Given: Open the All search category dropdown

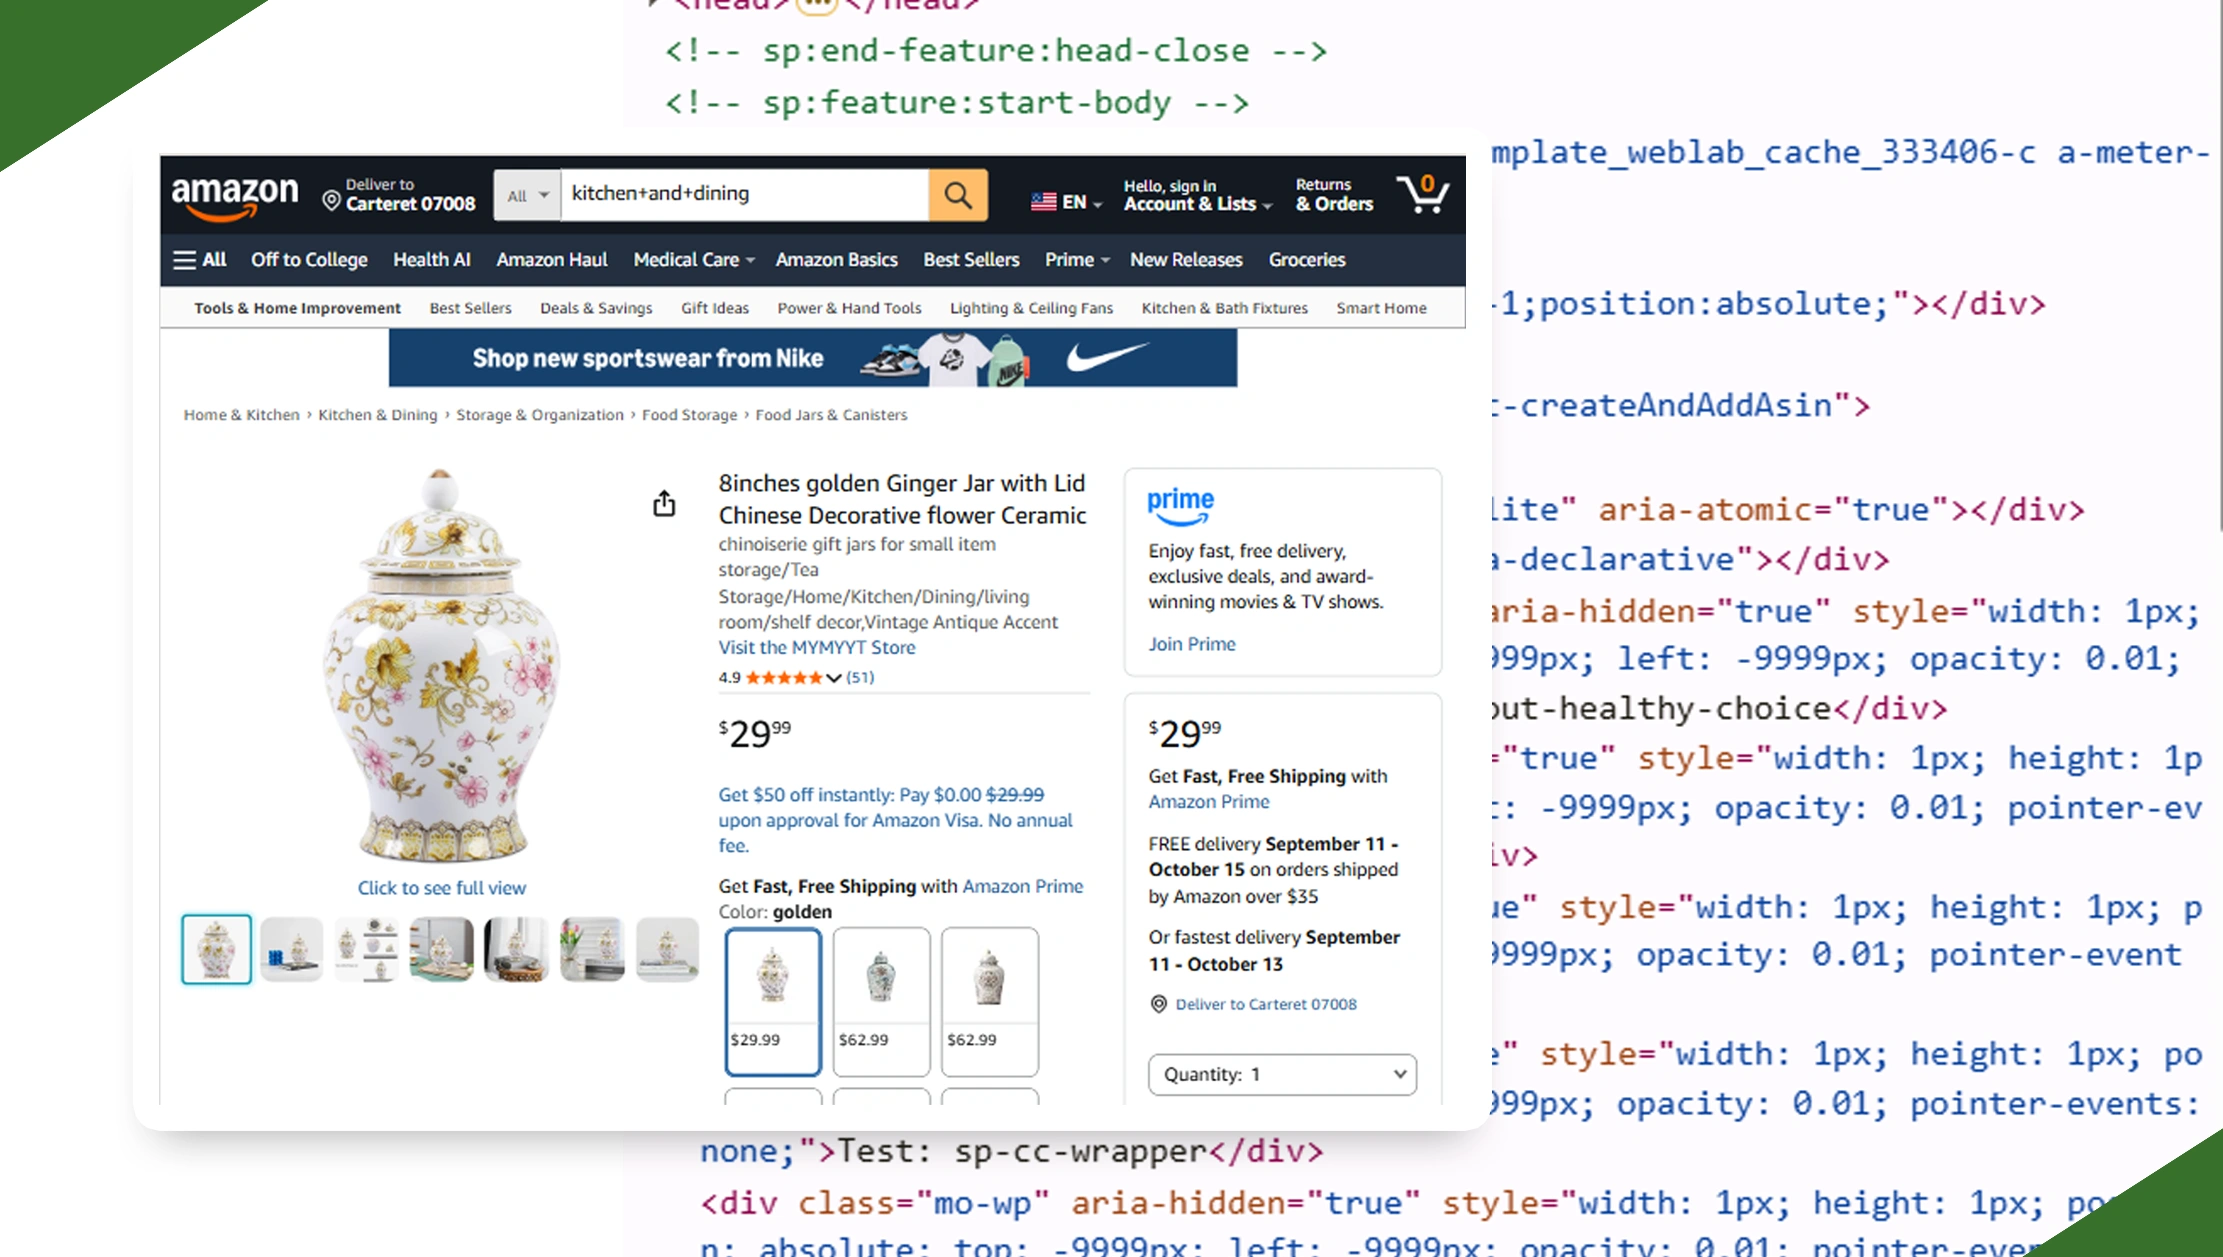Looking at the screenshot, I should click(528, 195).
